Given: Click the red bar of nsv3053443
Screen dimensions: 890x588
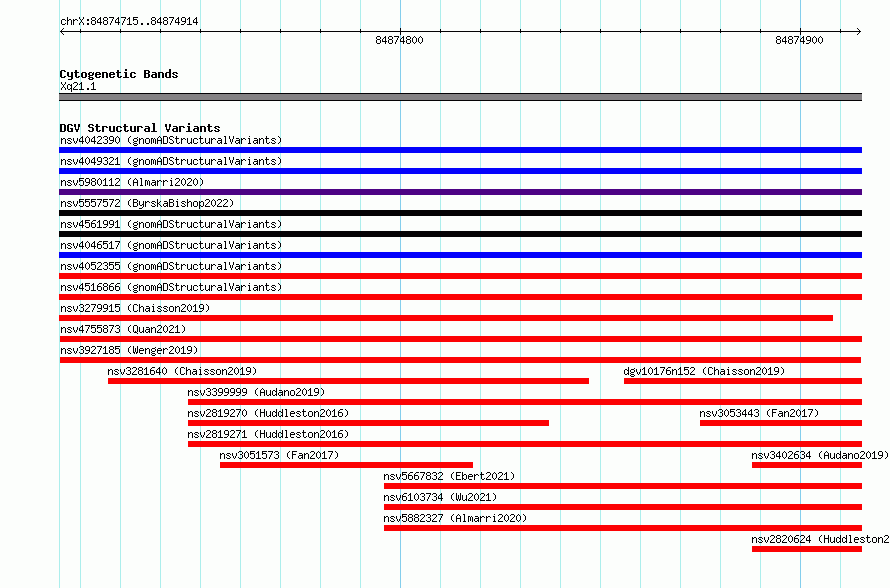Looking at the screenshot, I should (x=781, y=423).
